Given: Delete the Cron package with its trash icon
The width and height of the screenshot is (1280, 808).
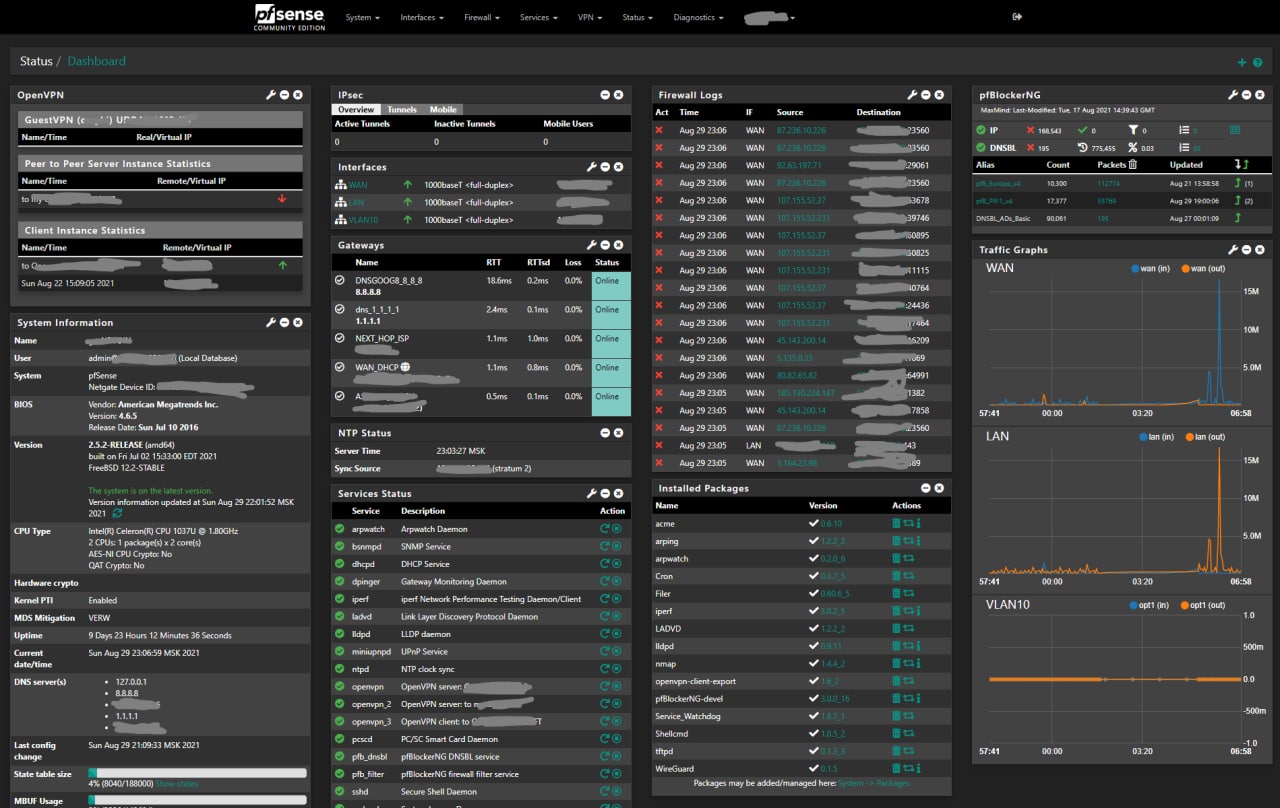Looking at the screenshot, I should [x=896, y=577].
